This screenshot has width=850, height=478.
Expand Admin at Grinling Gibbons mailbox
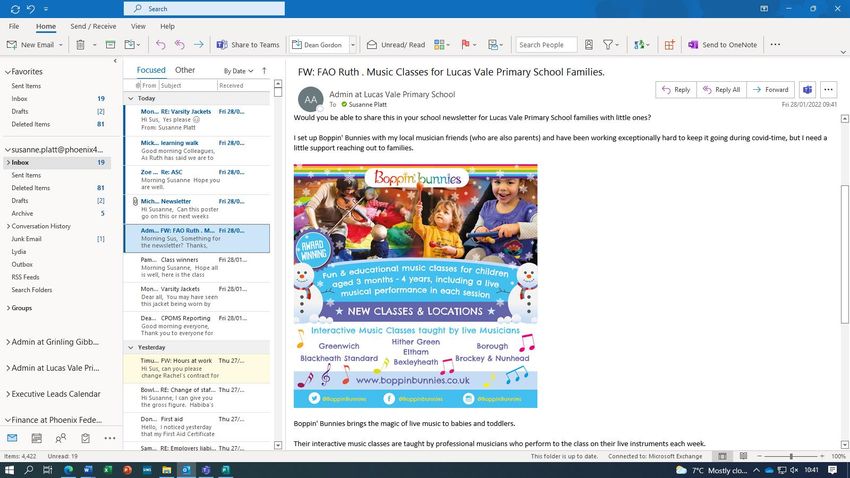coord(8,342)
